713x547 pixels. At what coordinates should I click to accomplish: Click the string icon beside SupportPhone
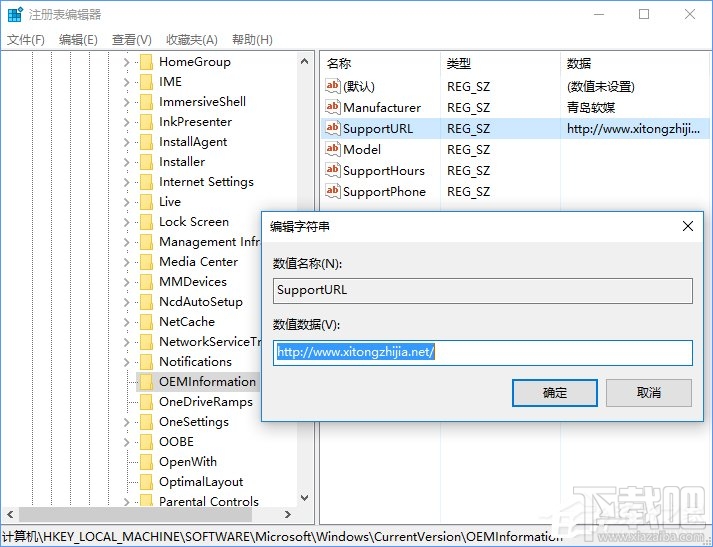pyautogui.click(x=333, y=191)
